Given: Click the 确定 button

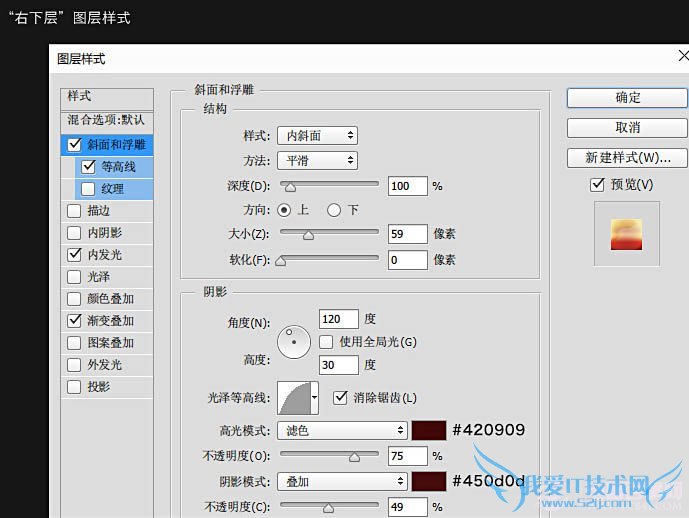Looking at the screenshot, I should 627,98.
